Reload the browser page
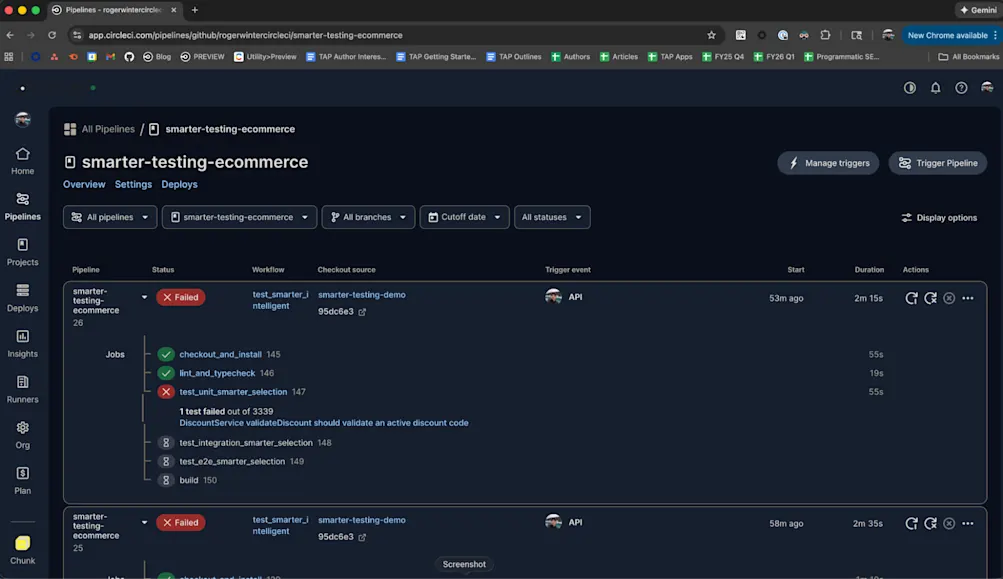Image resolution: width=1003 pixels, height=579 pixels. pos(52,35)
